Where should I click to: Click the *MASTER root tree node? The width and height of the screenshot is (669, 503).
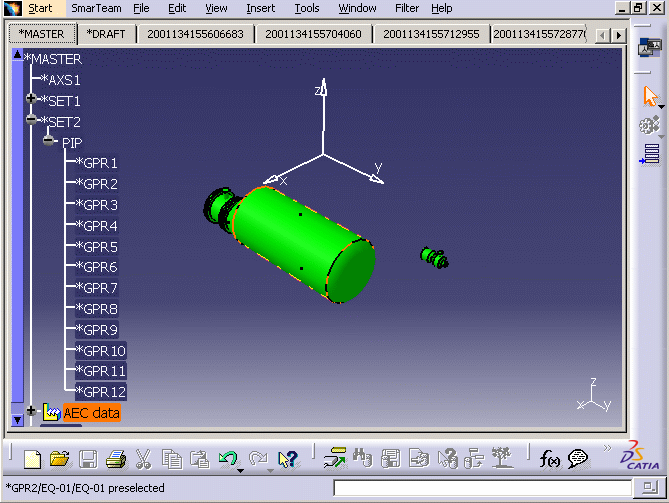tap(53, 59)
